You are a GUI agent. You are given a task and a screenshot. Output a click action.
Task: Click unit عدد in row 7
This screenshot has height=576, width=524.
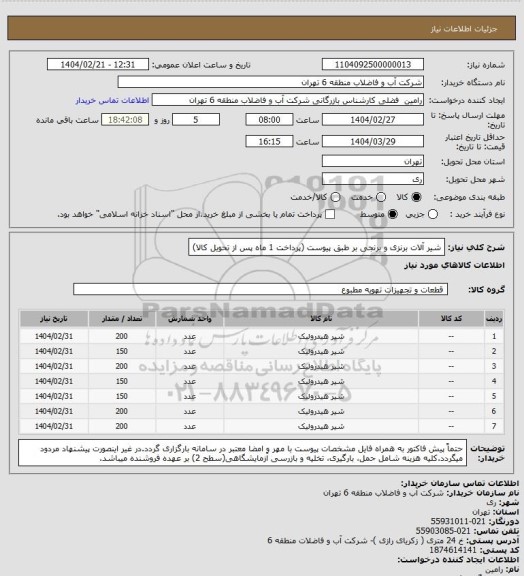pyautogui.click(x=190, y=426)
